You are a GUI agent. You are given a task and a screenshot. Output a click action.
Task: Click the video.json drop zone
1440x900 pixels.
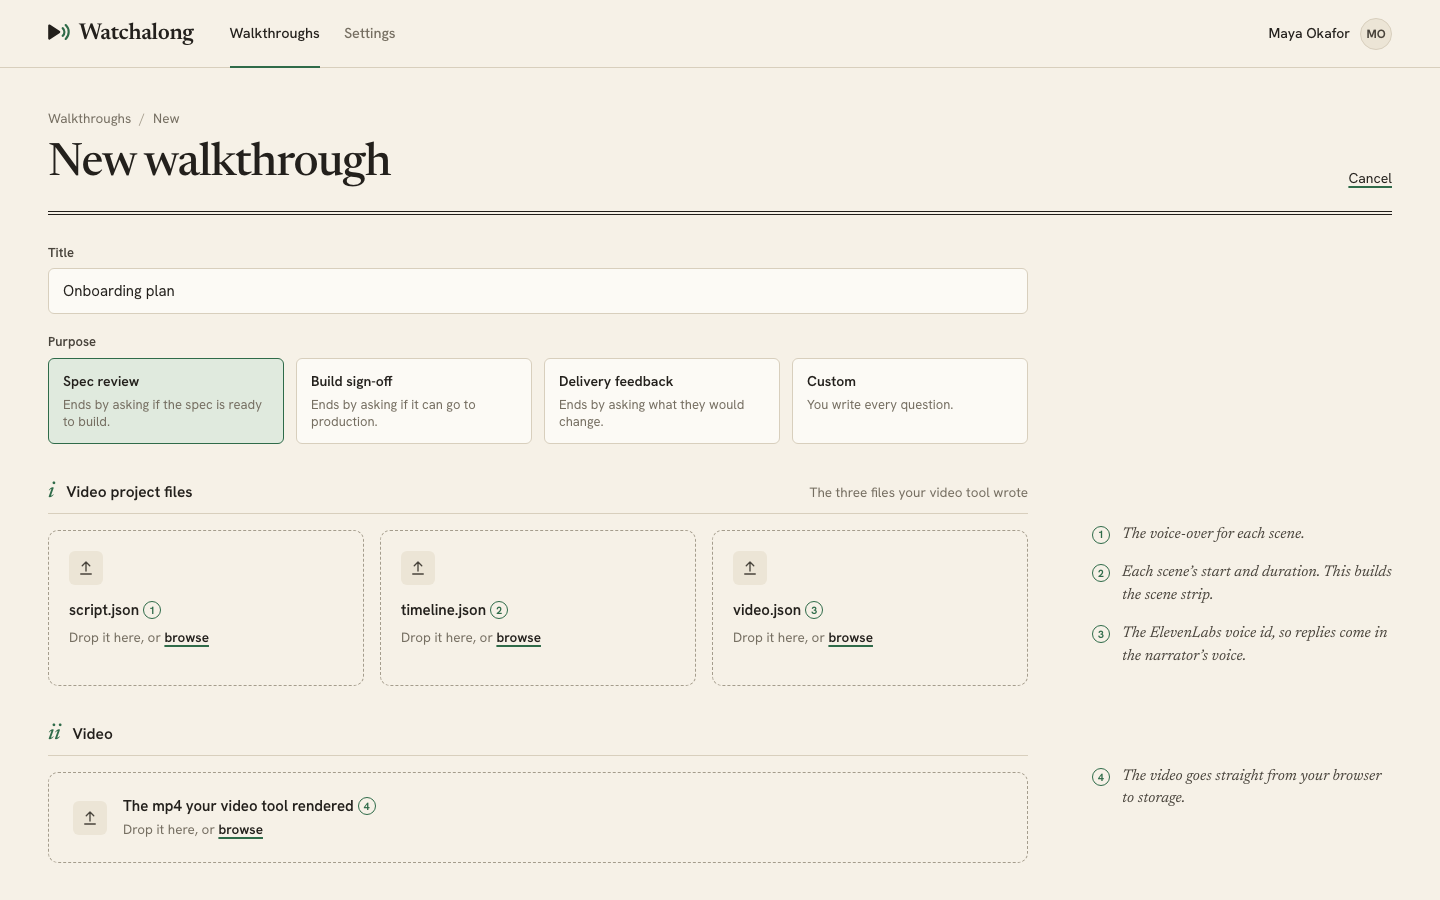pos(870,608)
